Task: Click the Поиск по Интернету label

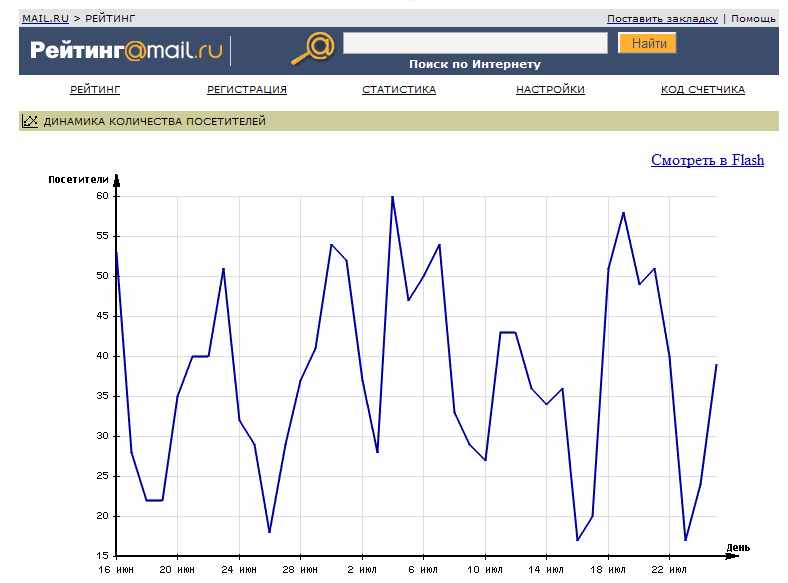Action: (x=474, y=64)
